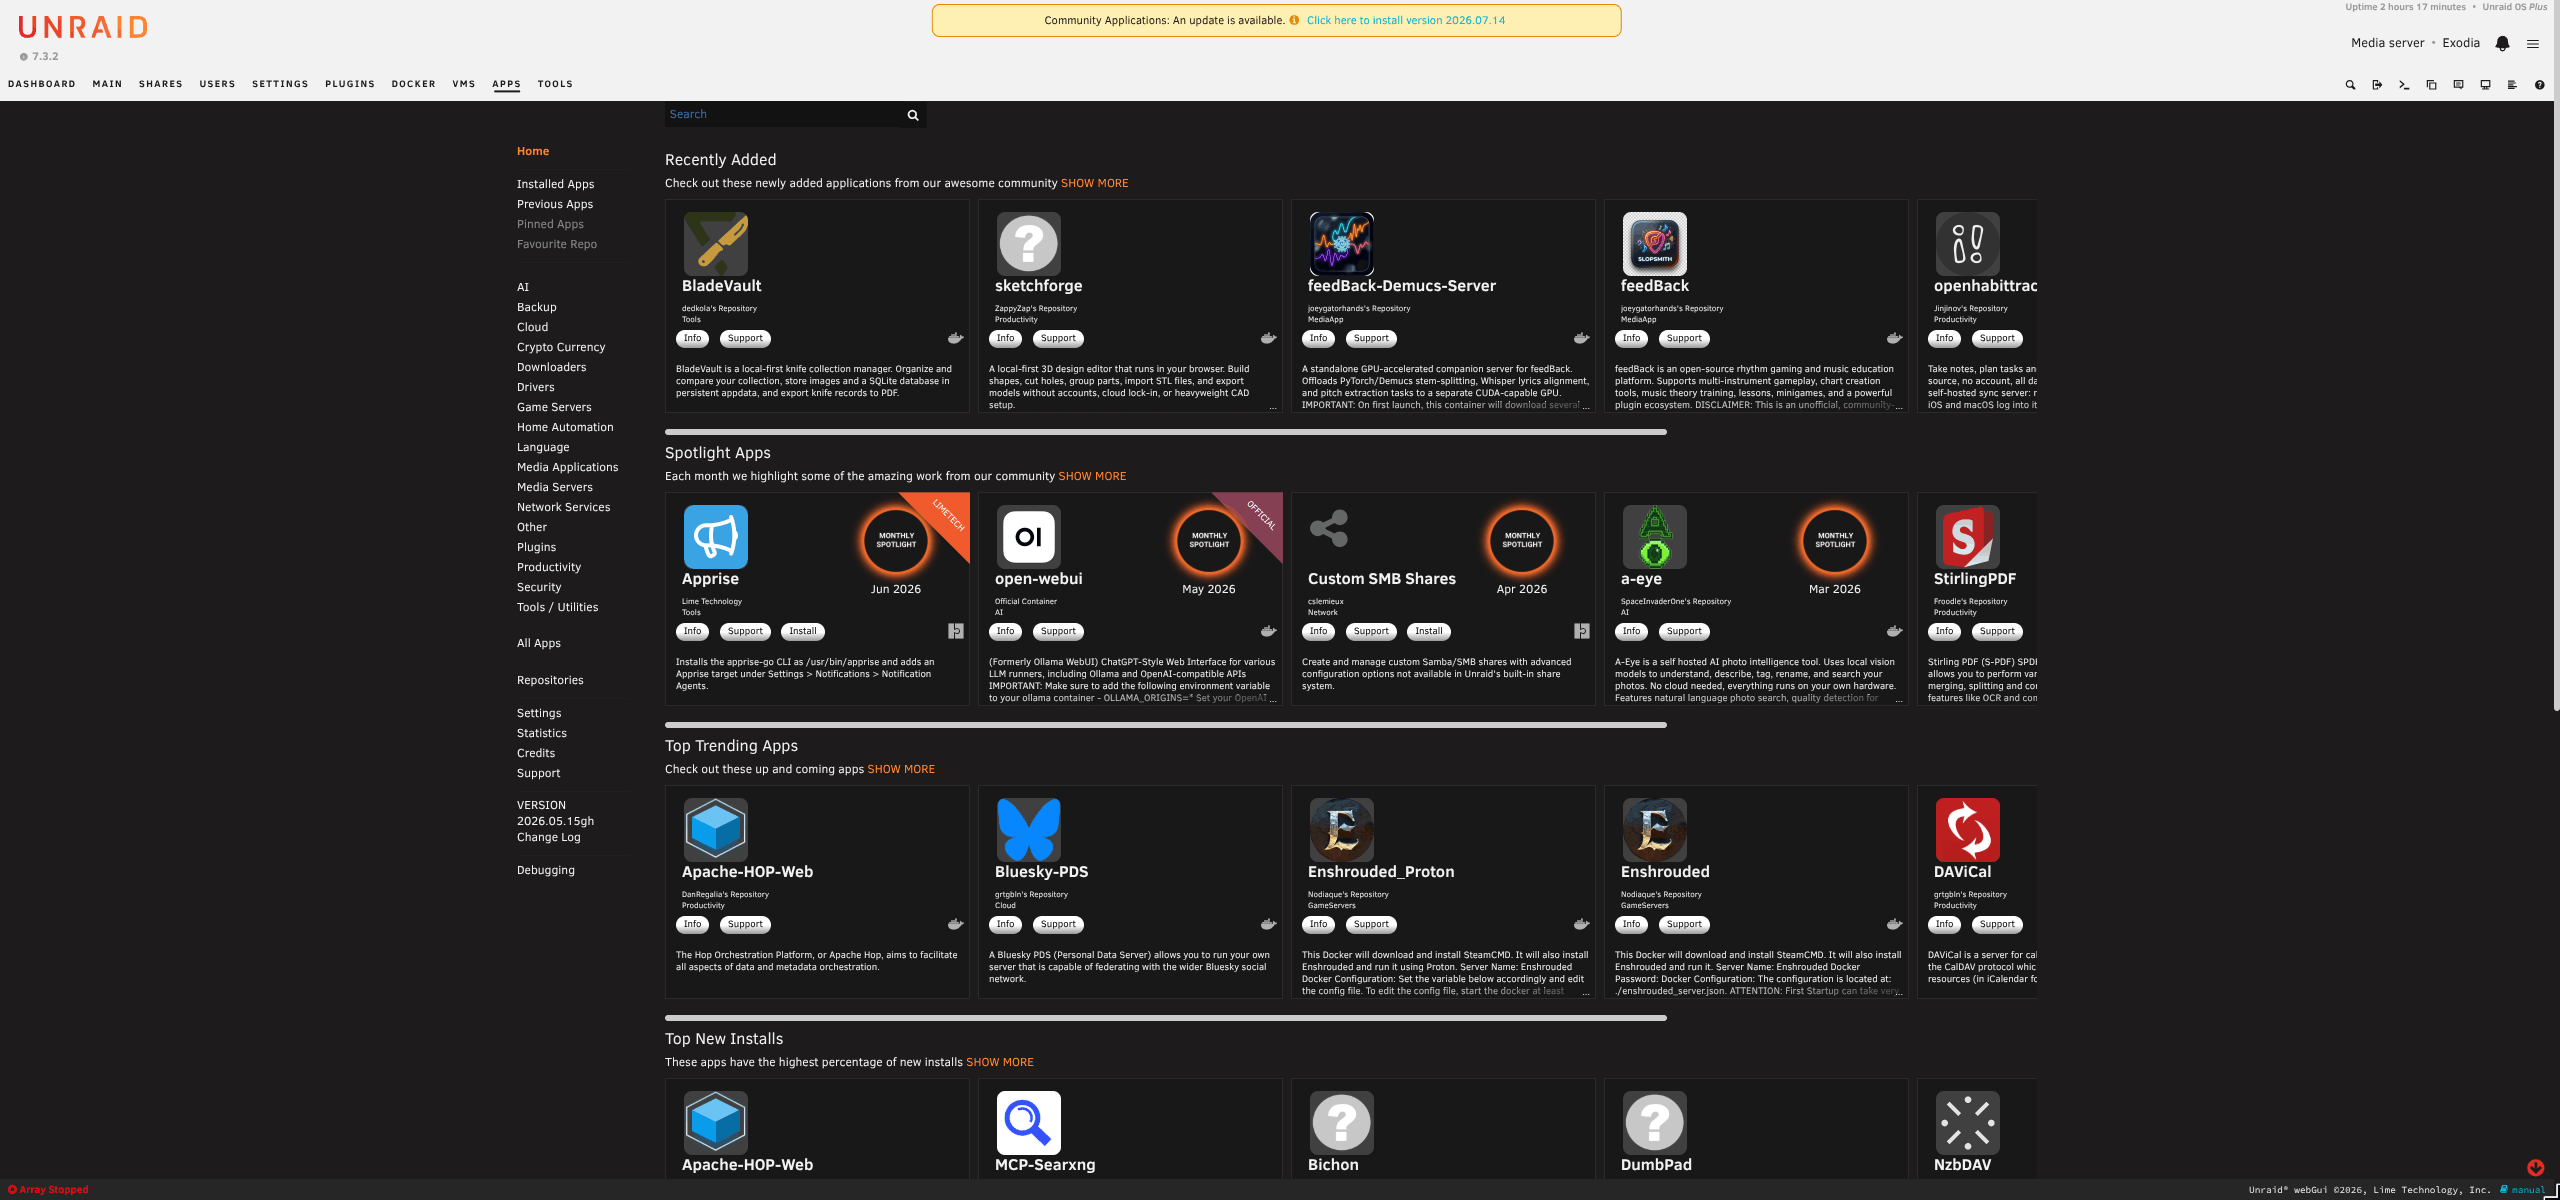The height and width of the screenshot is (1200, 2560).
Task: Click Support button on Bluesky-PDS card
Action: tap(1058, 925)
